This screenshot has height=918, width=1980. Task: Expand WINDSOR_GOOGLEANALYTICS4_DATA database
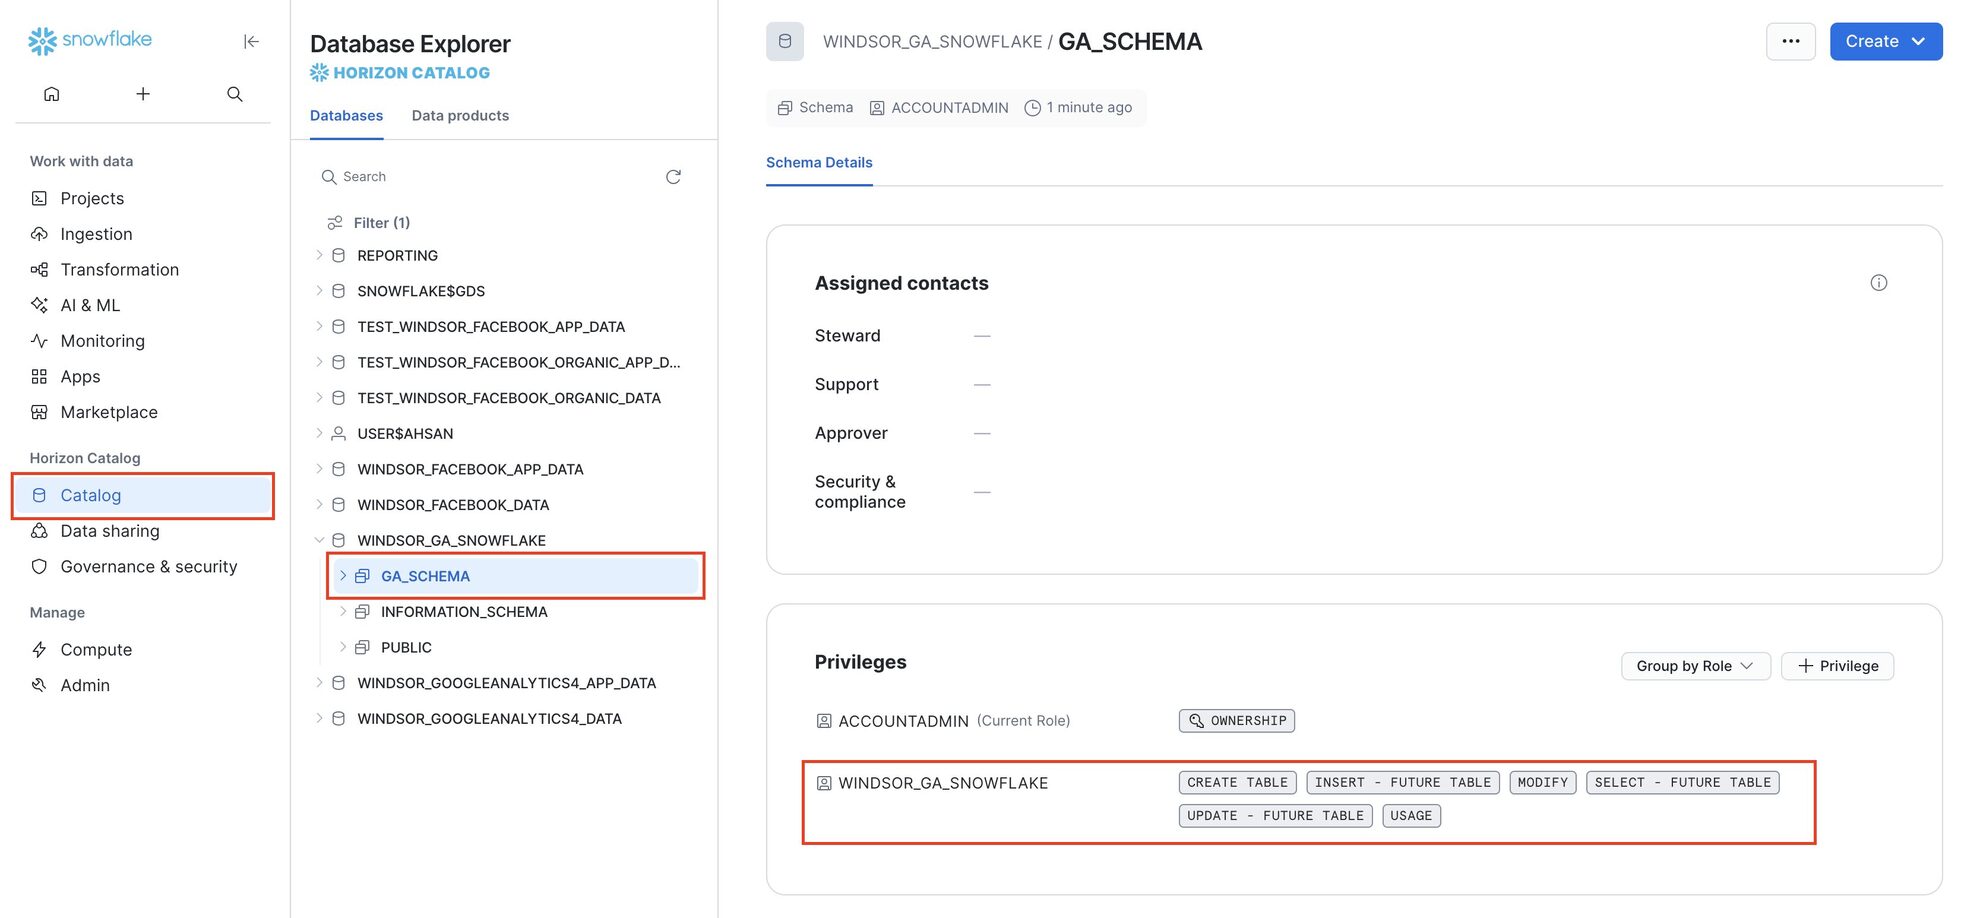[x=319, y=719]
